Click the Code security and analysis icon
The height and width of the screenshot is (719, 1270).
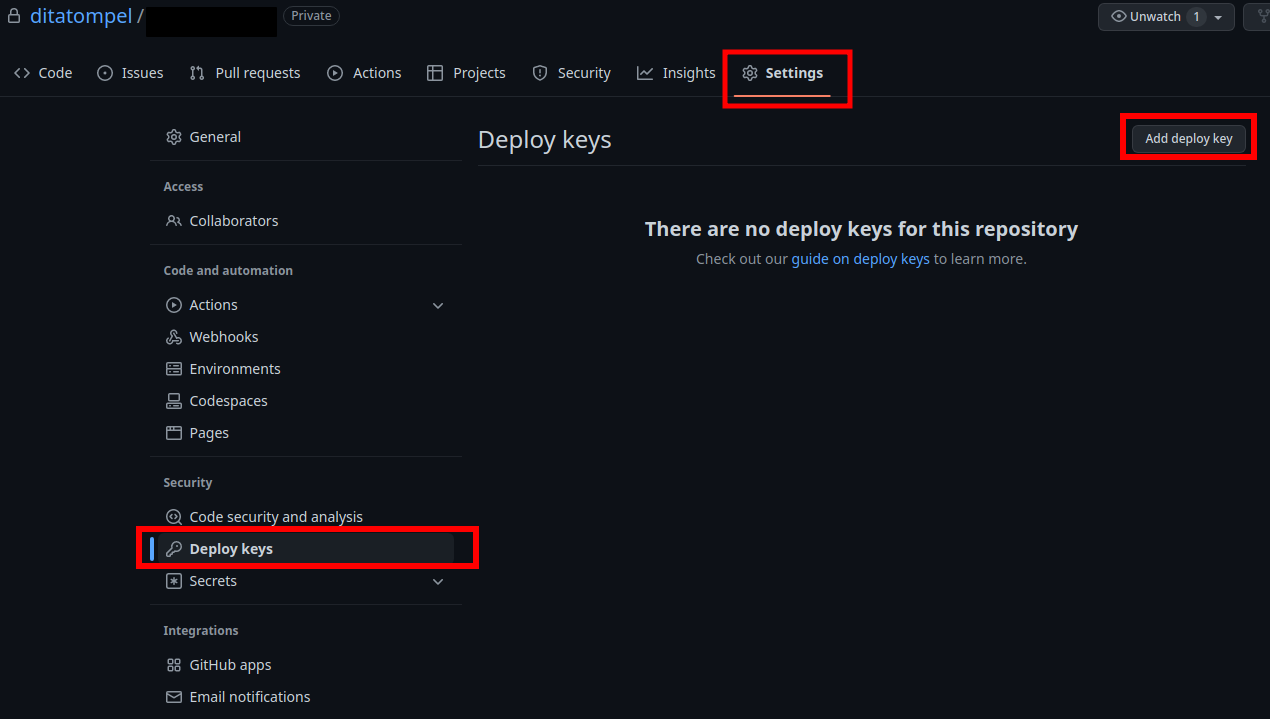174,517
